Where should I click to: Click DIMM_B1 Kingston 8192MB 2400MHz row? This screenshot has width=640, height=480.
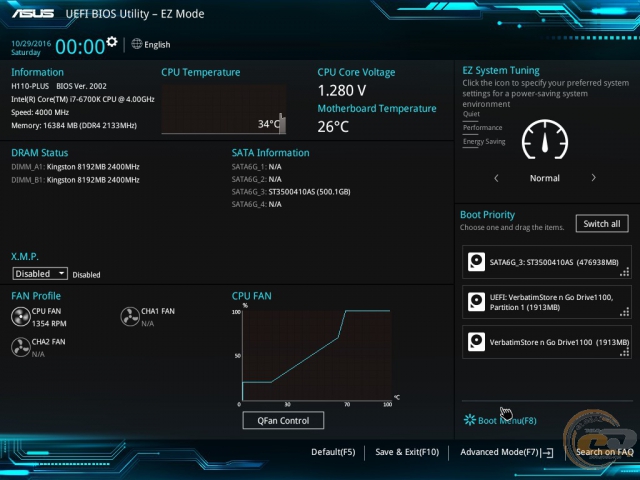76,180
